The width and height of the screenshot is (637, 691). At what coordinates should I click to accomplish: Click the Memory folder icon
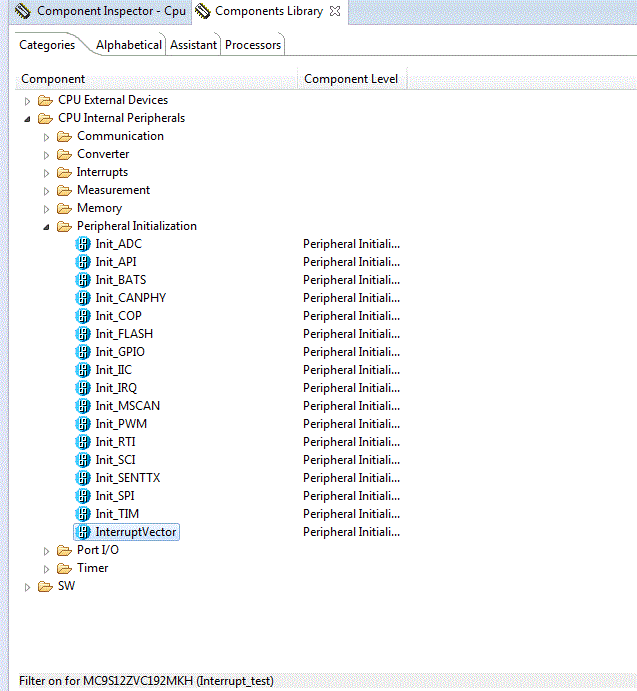[64, 208]
